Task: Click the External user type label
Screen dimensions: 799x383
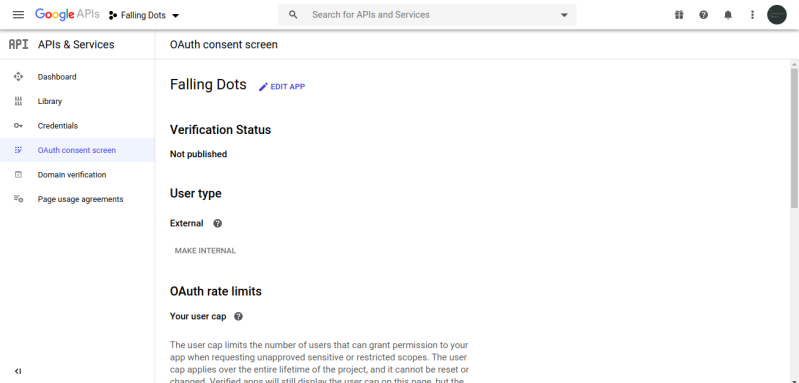Action: click(187, 223)
